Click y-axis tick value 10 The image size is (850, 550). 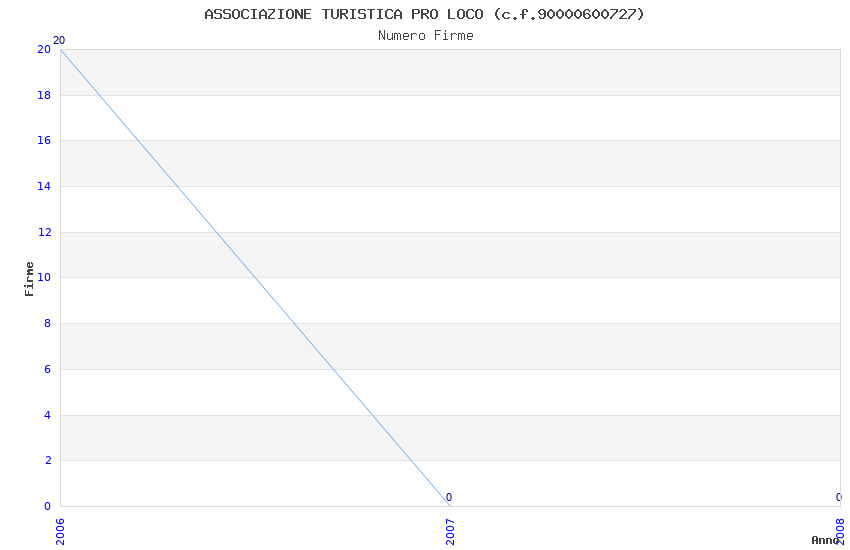pos(44,277)
